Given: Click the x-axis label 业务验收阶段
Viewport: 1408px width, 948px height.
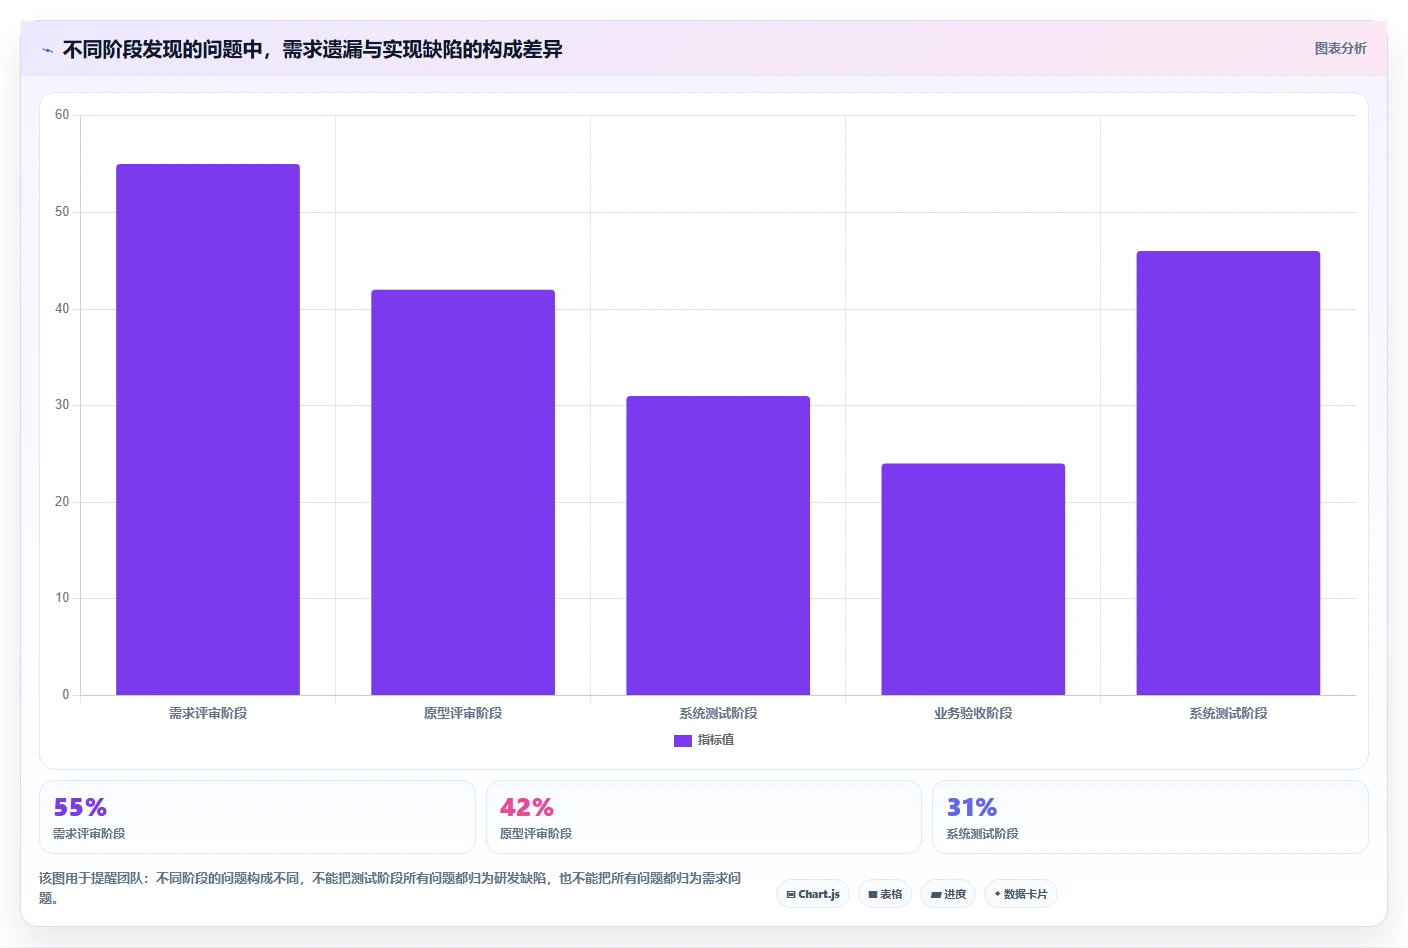Looking at the screenshot, I should point(973,713).
